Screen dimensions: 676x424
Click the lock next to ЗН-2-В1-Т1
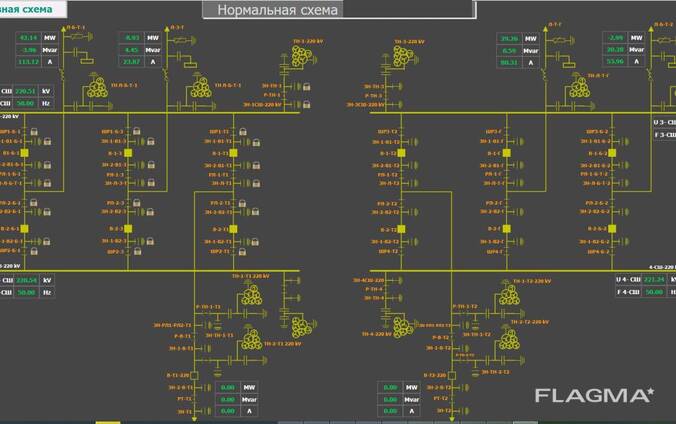(257, 165)
